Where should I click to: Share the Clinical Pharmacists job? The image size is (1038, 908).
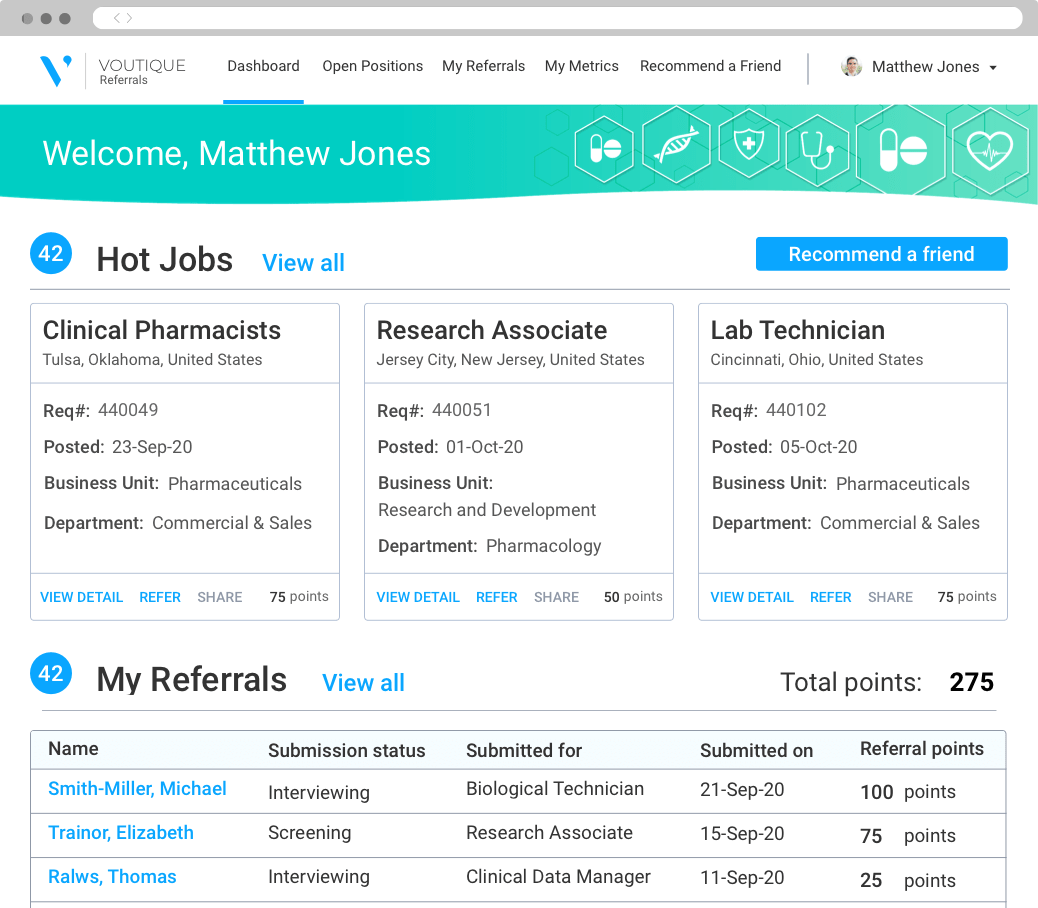[220, 597]
